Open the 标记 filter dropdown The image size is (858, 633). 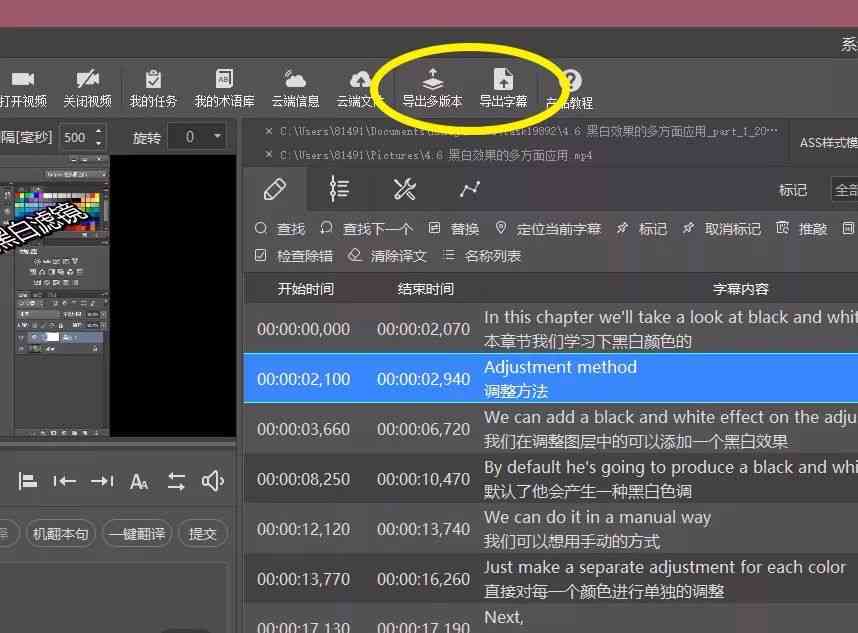[844, 190]
